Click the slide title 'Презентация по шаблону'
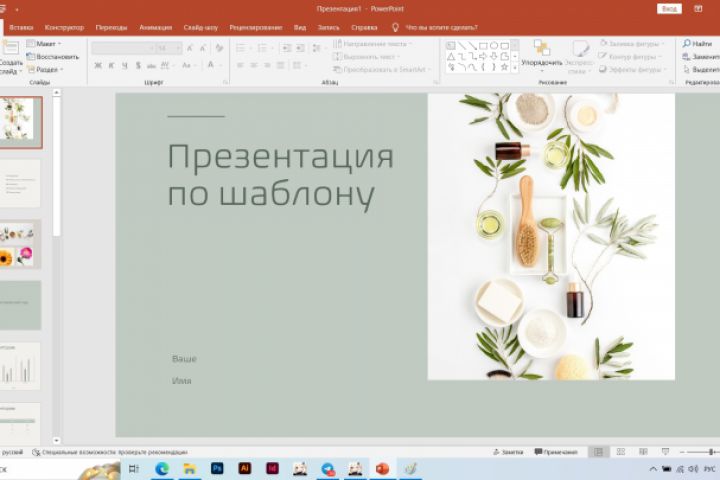Viewport: 720px width, 480px height. click(281, 175)
